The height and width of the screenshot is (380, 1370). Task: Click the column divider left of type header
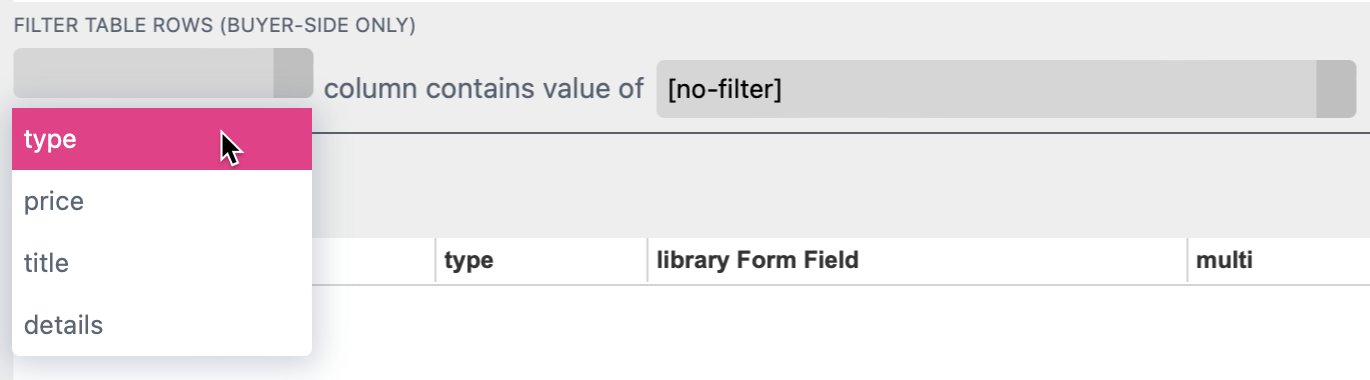(x=435, y=261)
